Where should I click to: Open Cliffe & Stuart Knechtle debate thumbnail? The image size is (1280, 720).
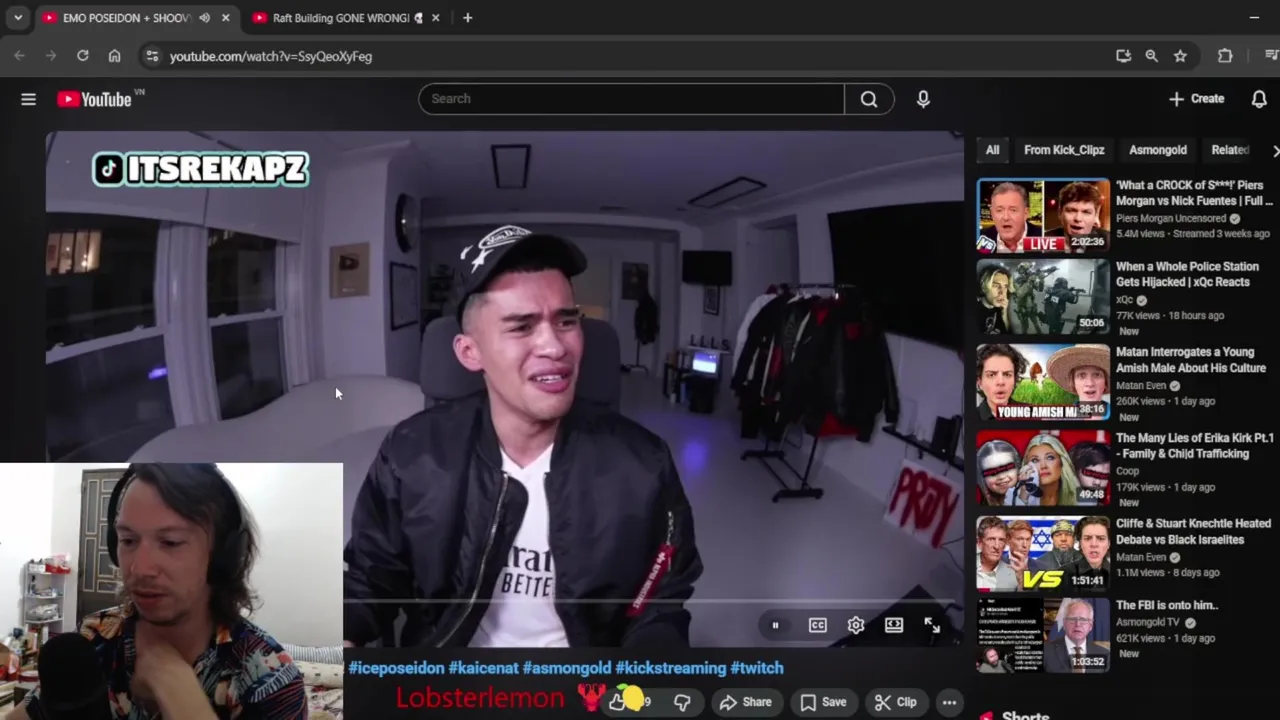[x=1043, y=554]
